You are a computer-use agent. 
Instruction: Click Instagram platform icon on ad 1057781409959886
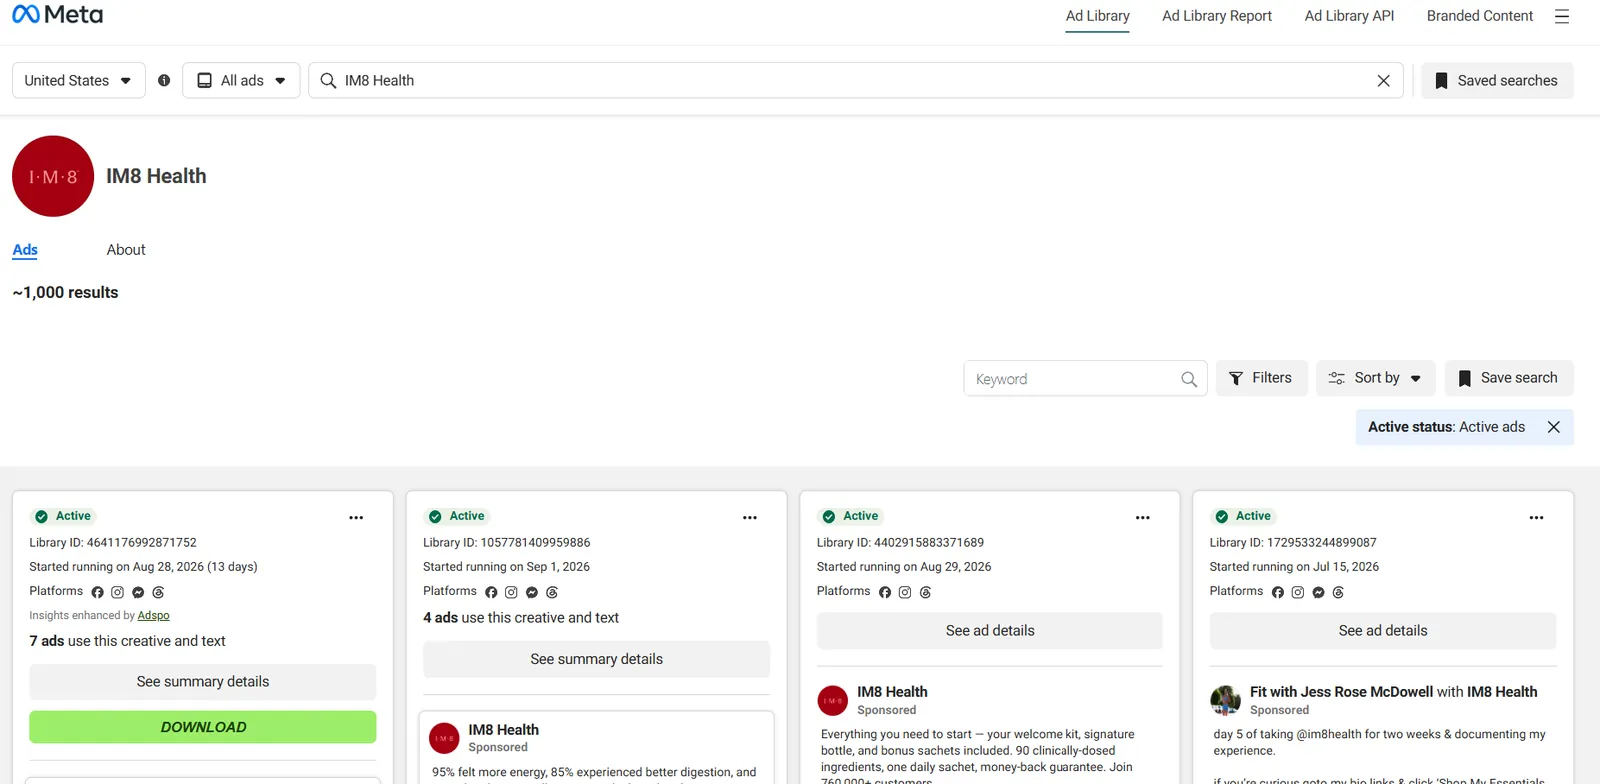click(511, 592)
